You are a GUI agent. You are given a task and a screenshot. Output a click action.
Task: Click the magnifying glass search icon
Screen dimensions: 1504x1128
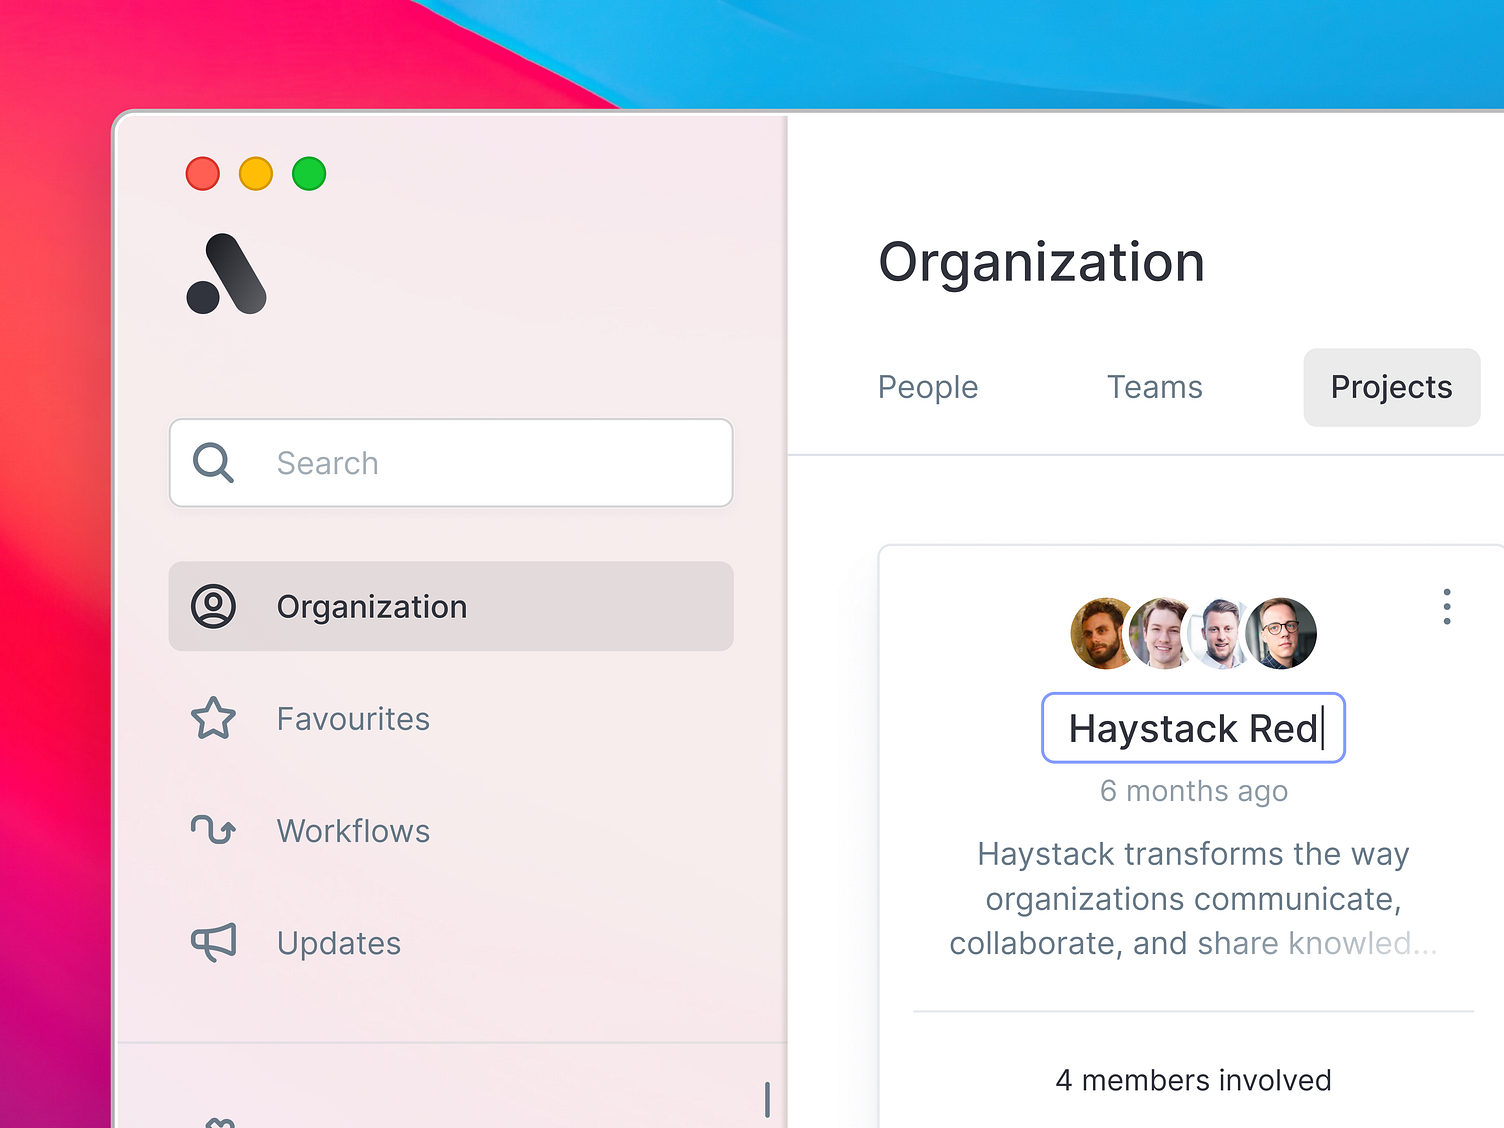click(x=212, y=462)
